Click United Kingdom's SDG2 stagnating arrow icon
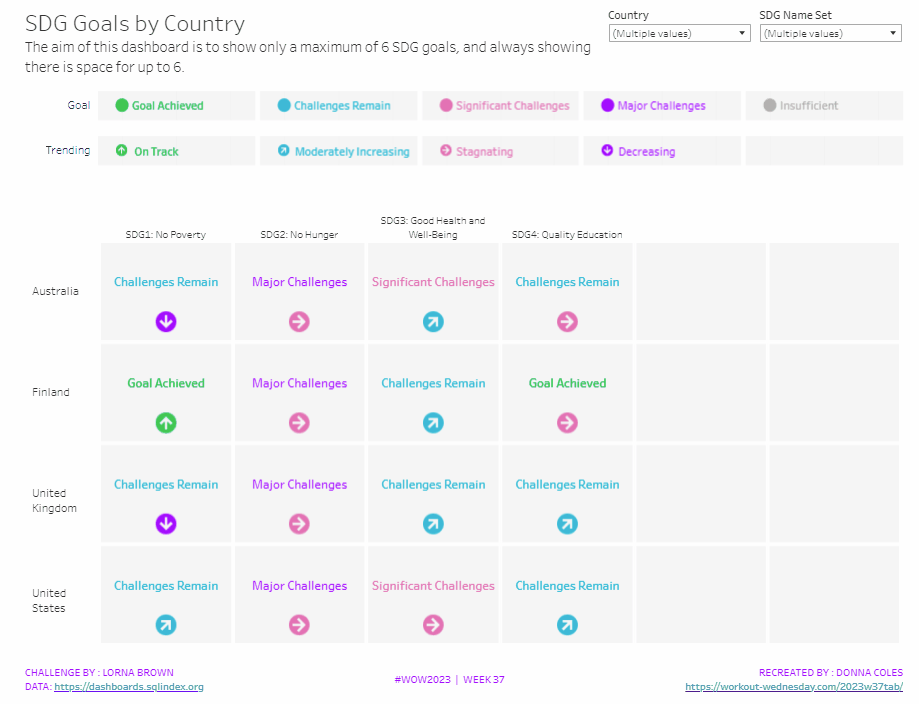The height and width of the screenshot is (704, 919). [x=299, y=524]
